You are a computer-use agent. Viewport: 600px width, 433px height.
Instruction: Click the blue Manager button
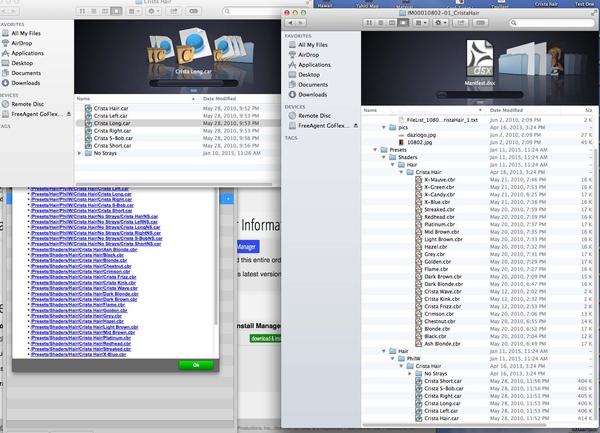[x=248, y=247]
